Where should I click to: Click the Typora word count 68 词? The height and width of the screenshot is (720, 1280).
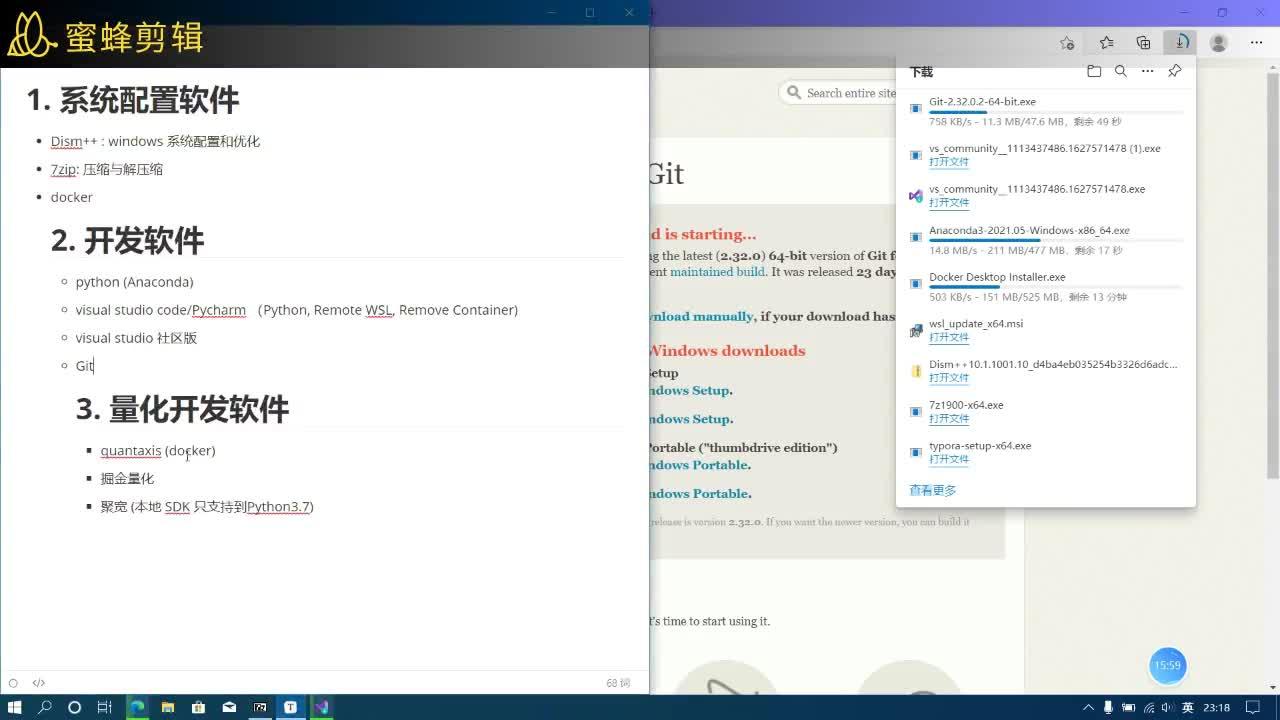[x=618, y=683]
